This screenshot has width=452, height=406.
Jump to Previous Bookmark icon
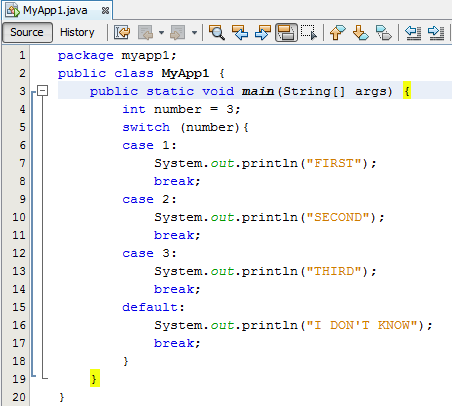click(x=338, y=33)
